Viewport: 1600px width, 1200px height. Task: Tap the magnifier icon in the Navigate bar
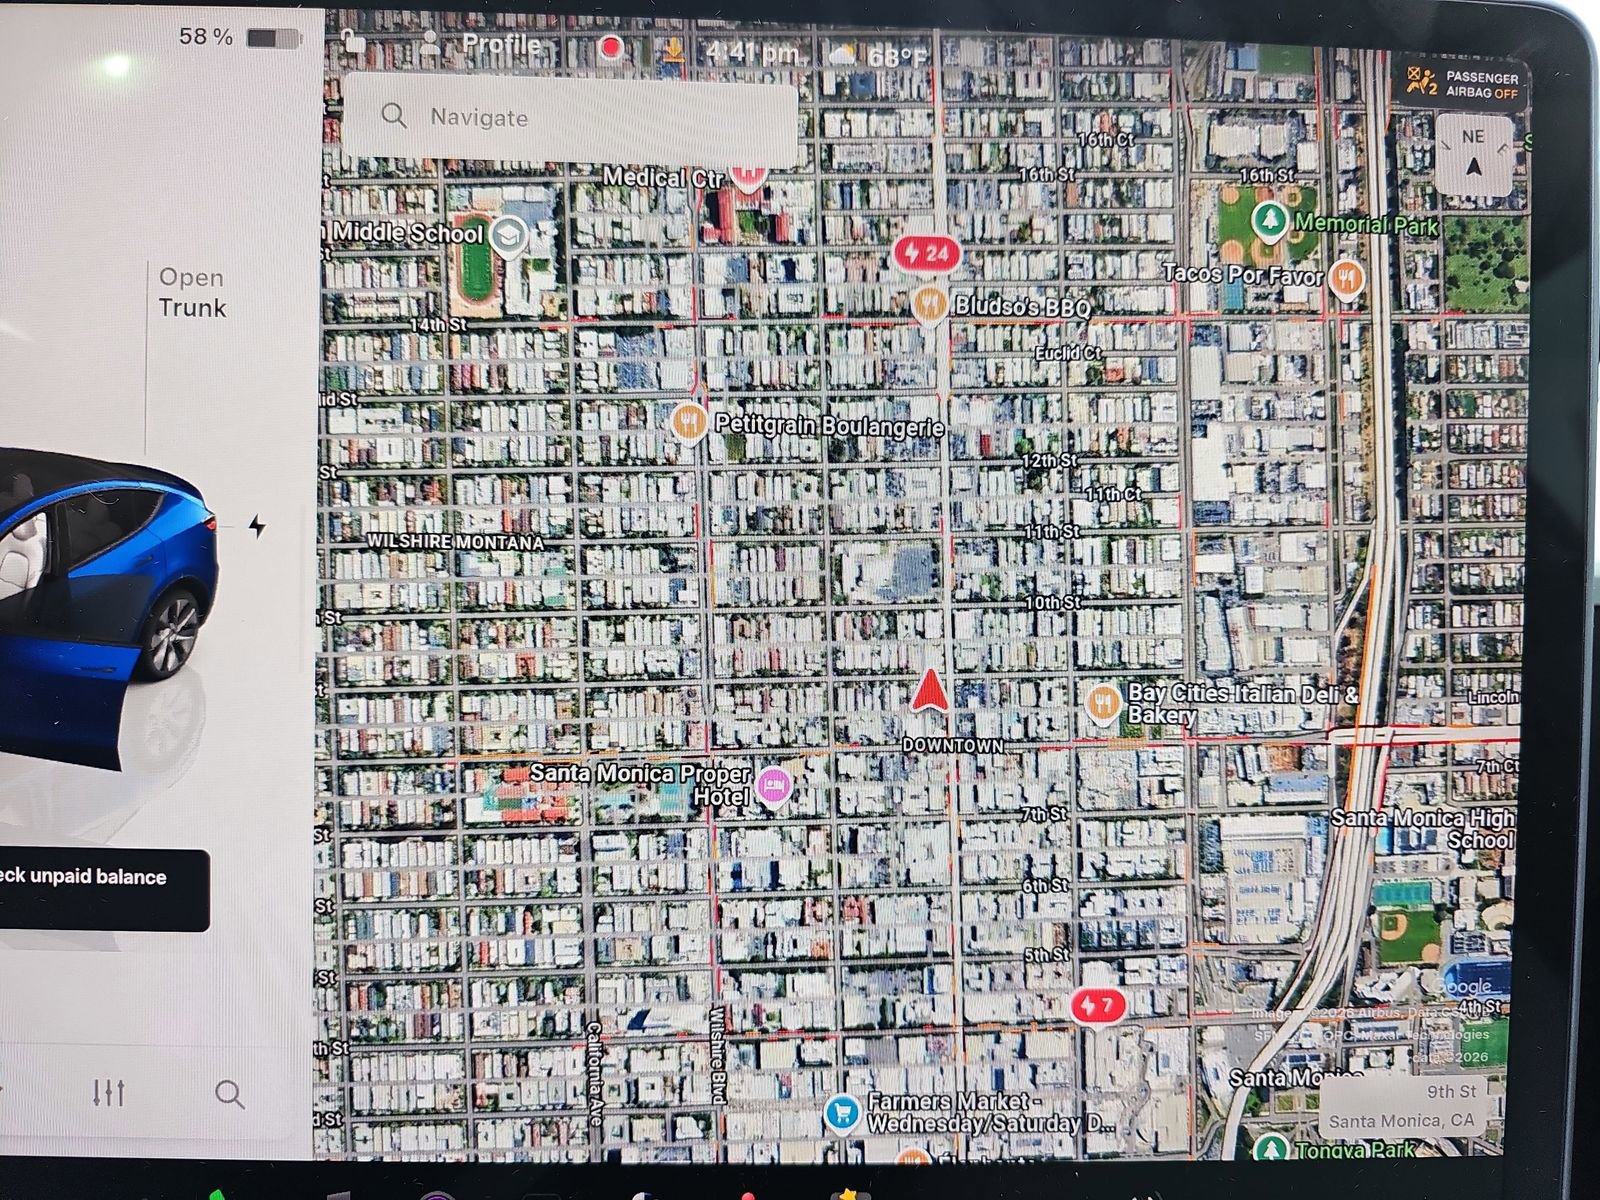394,116
